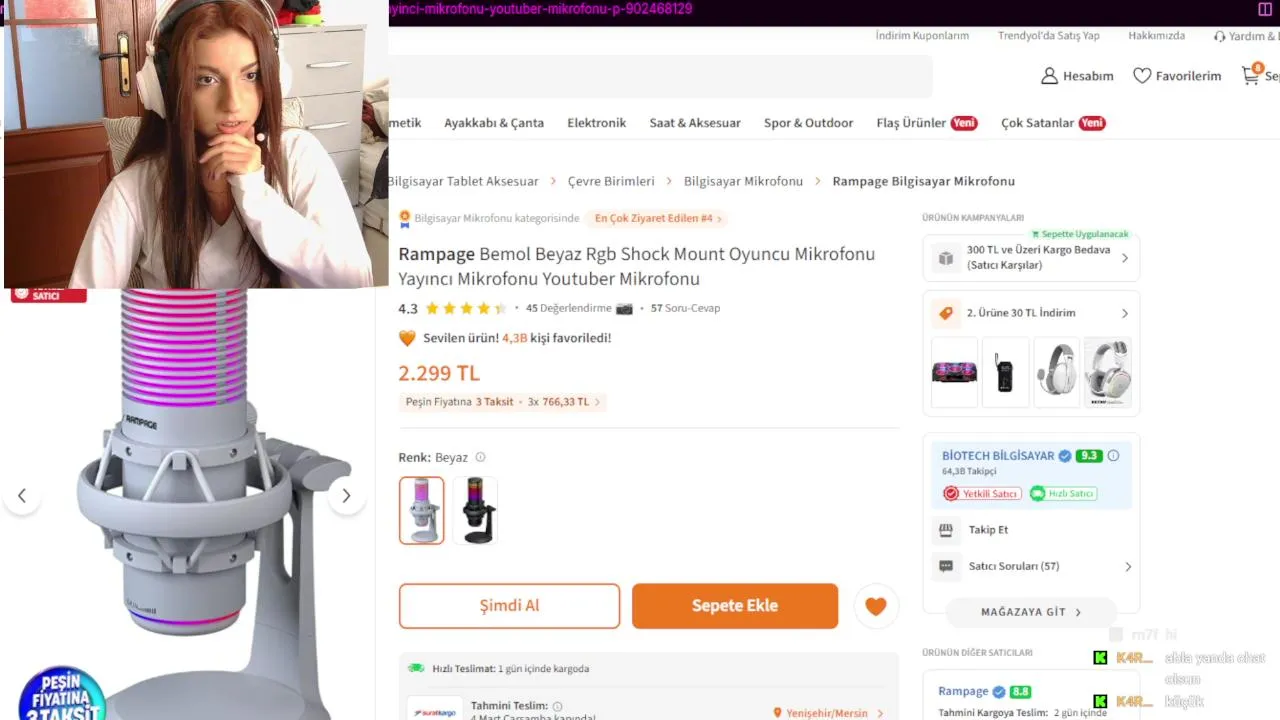Click the info icon next to seller score
This screenshot has width=1280, height=720.
[x=1113, y=456]
